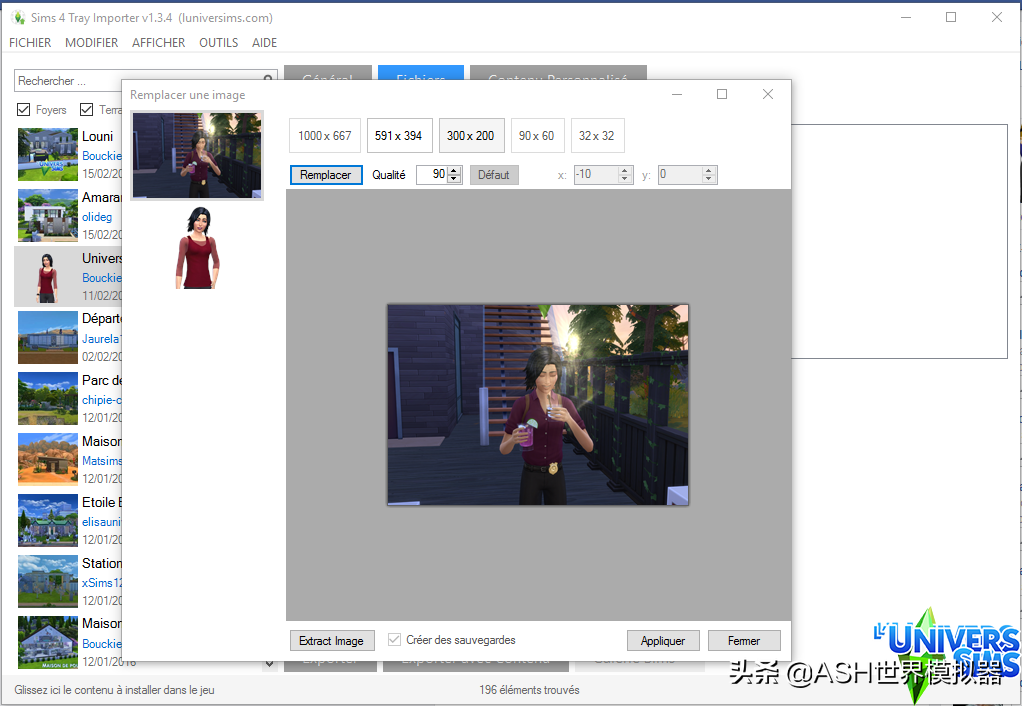Click the Fermer button

coord(744,641)
